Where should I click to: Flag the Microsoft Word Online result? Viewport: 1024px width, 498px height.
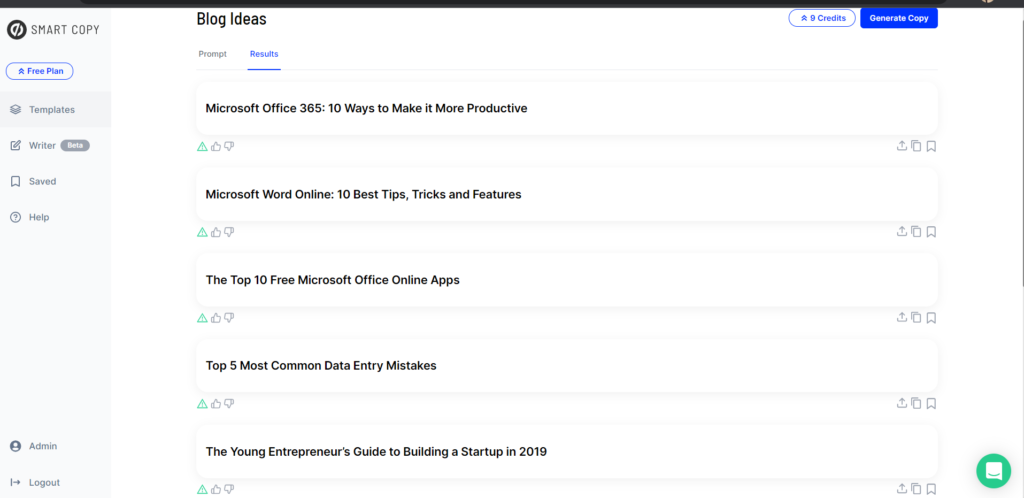tap(202, 232)
